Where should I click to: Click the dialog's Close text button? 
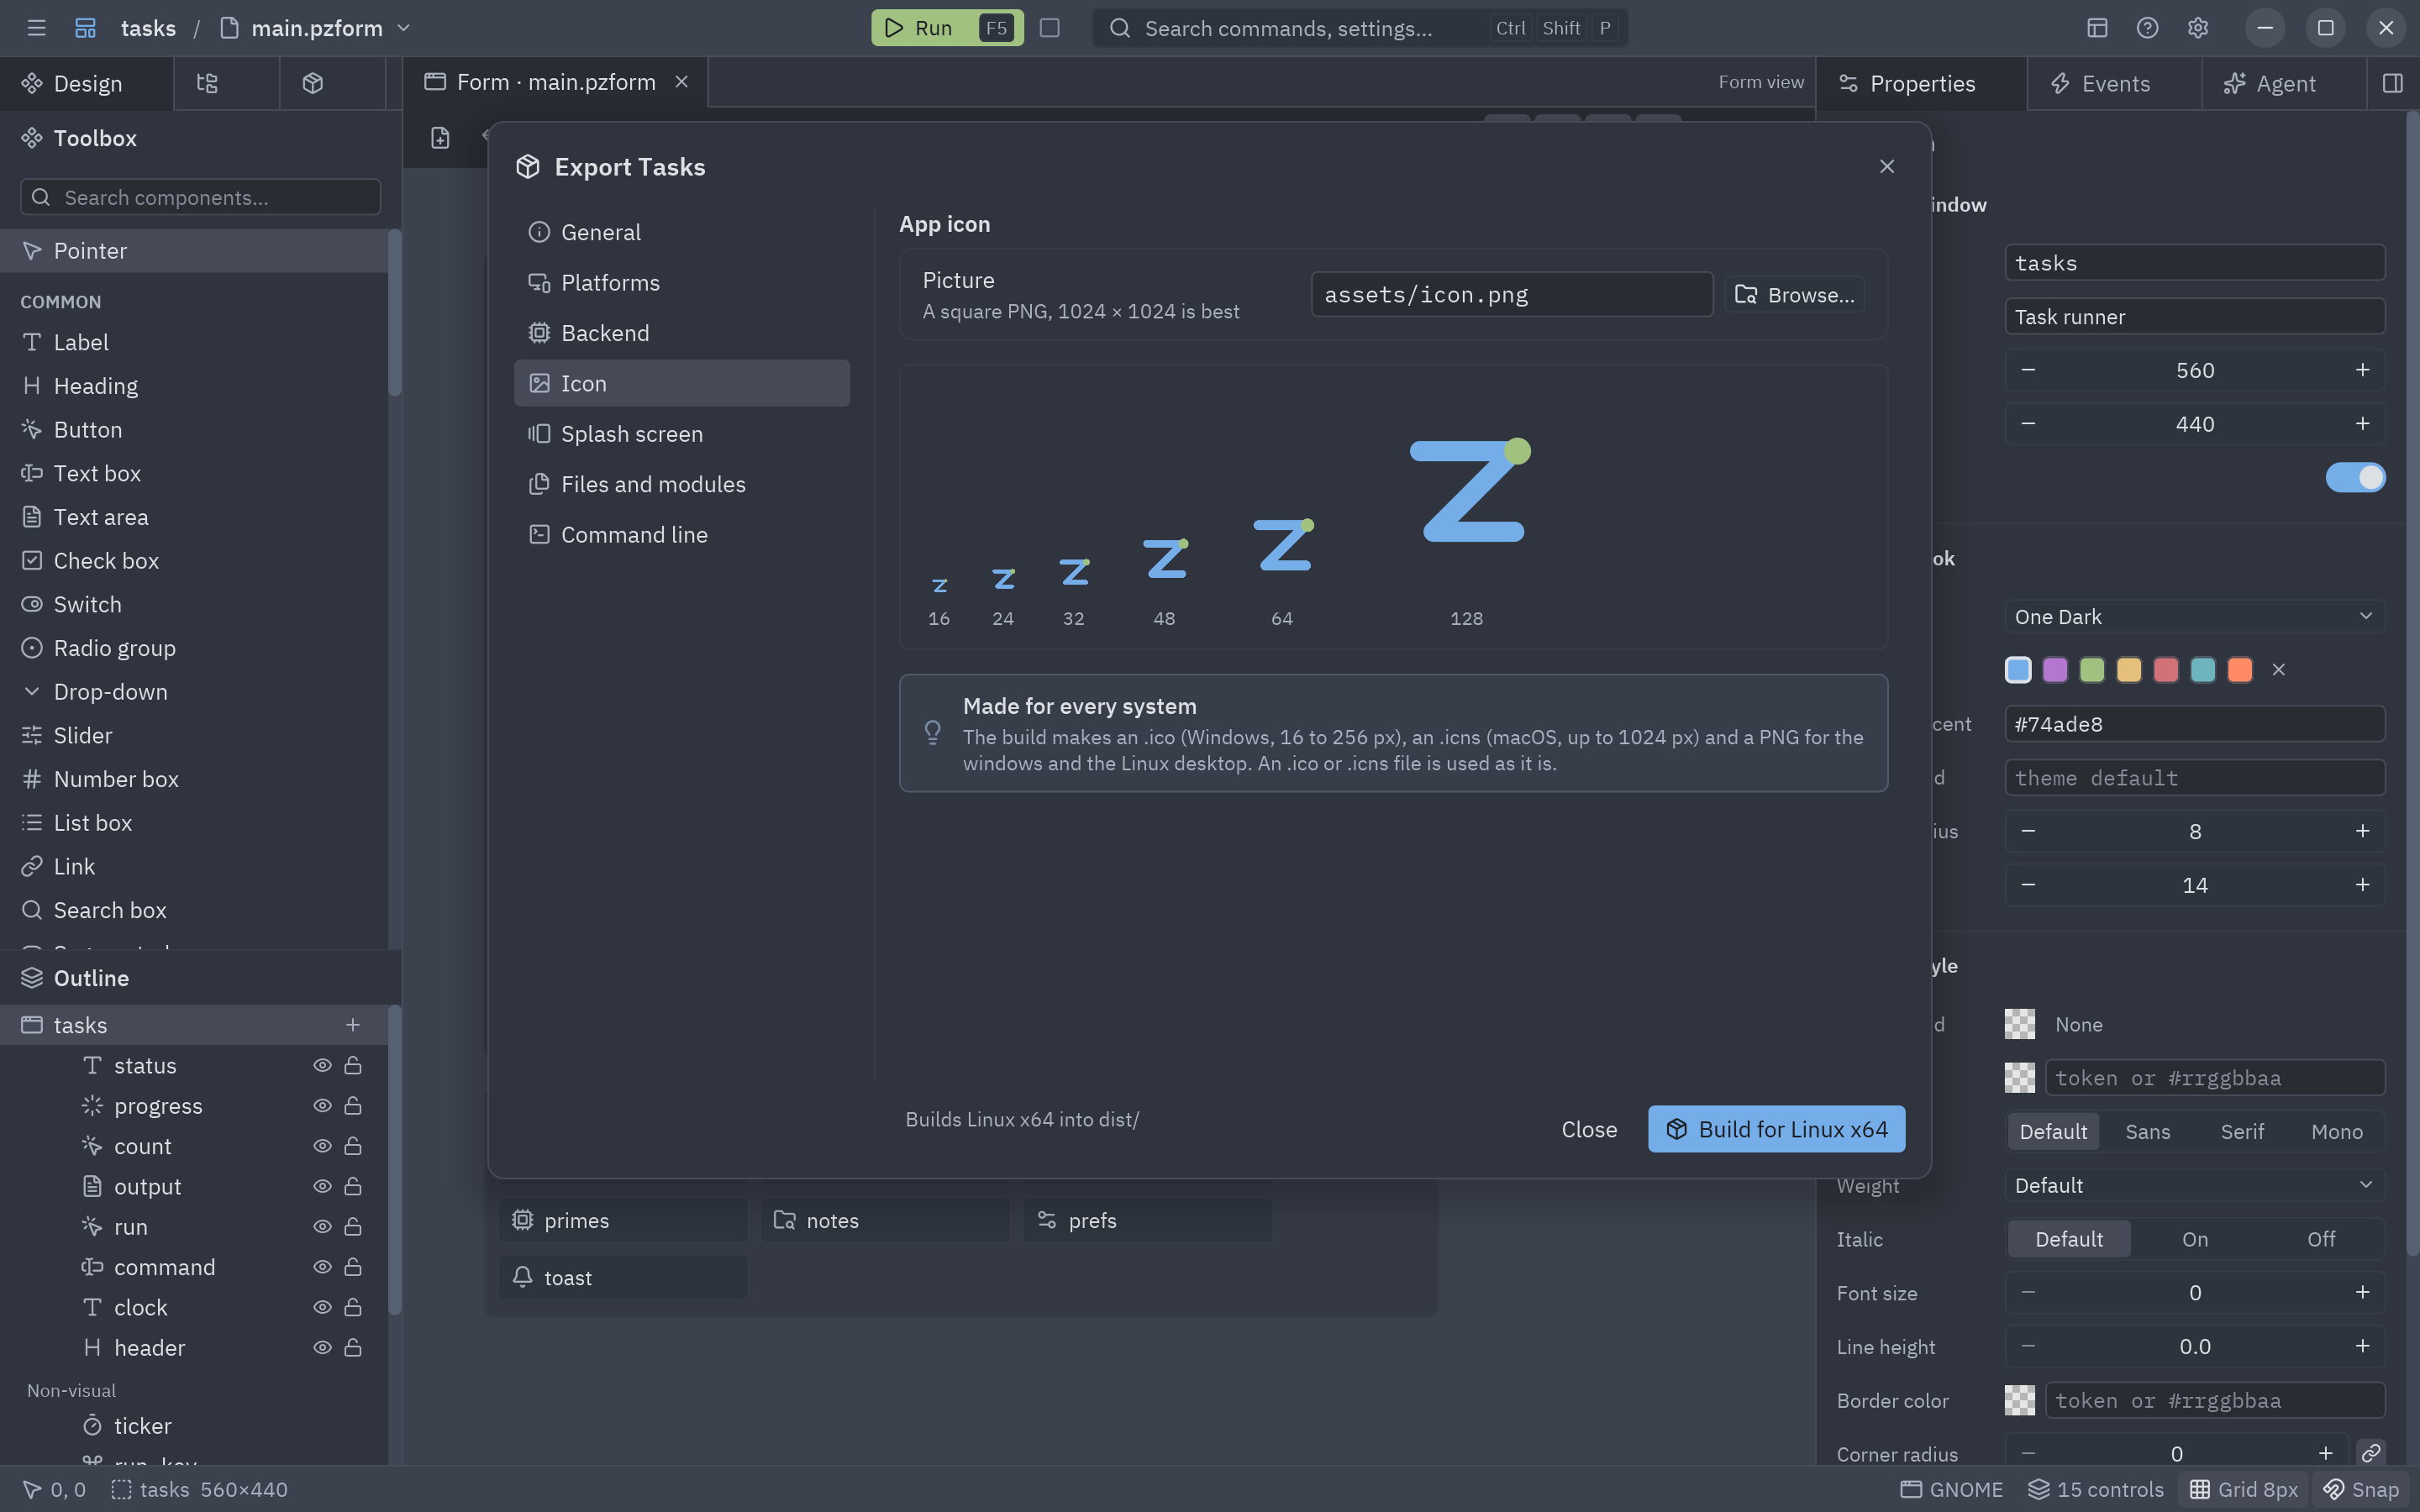pyautogui.click(x=1589, y=1129)
